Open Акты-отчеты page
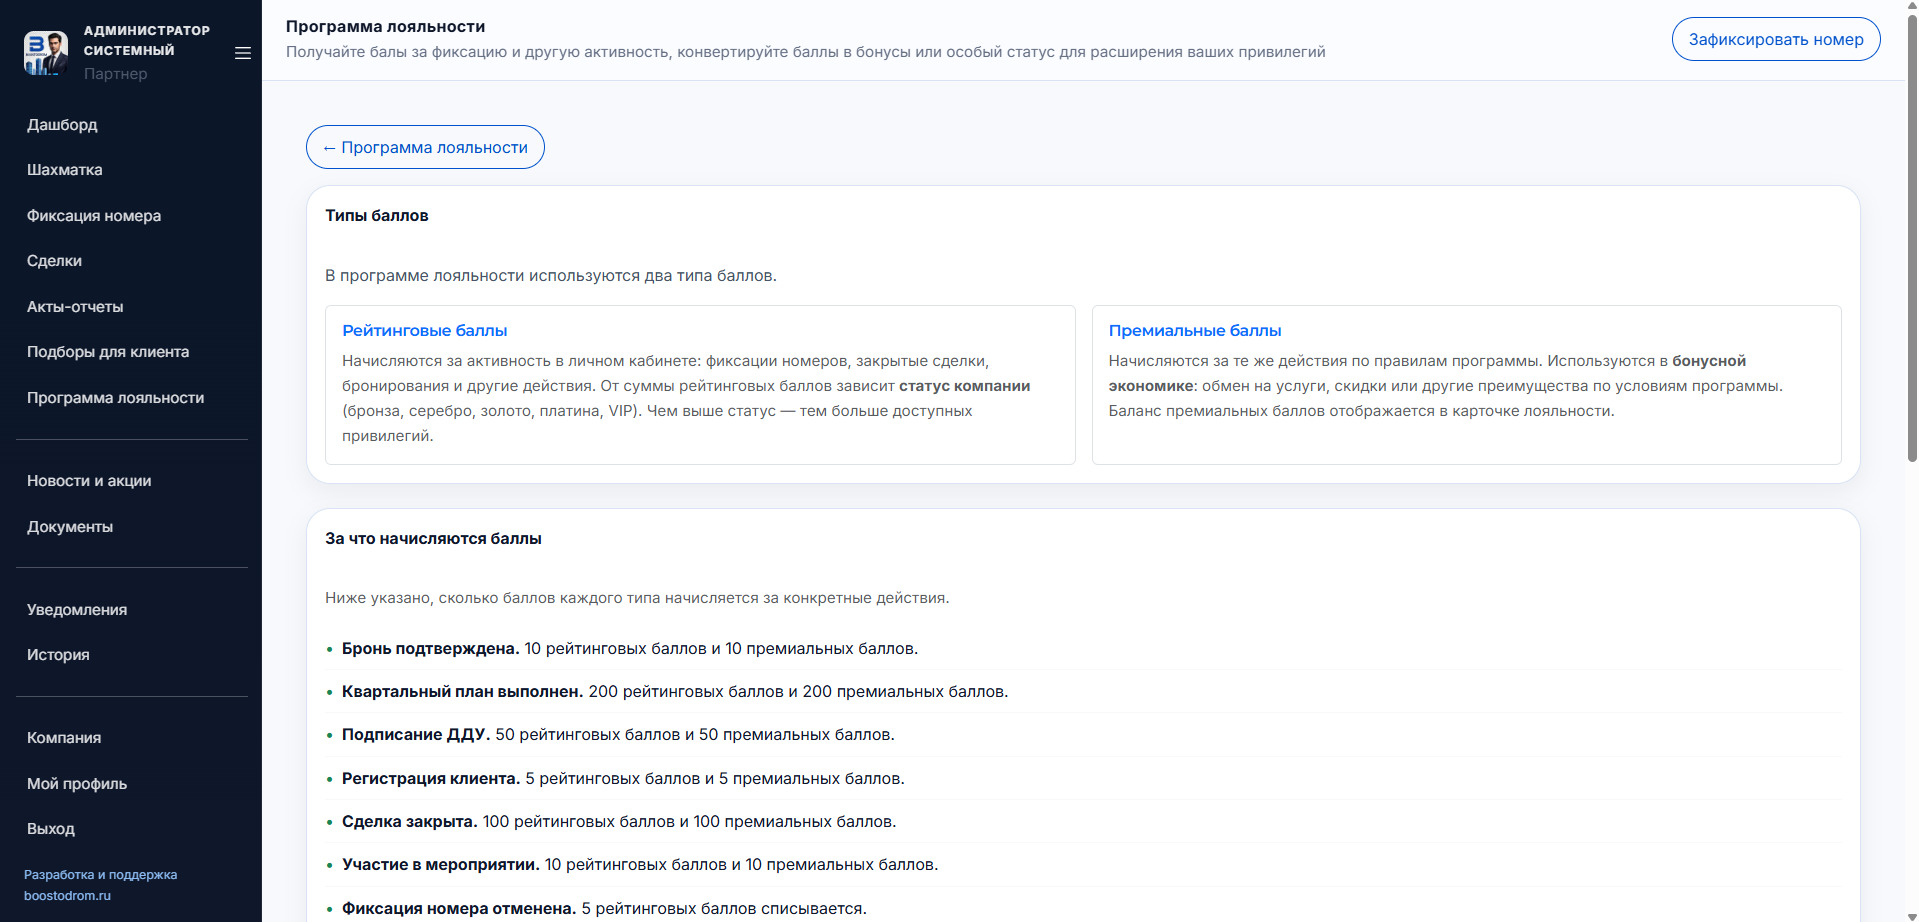 click(75, 307)
